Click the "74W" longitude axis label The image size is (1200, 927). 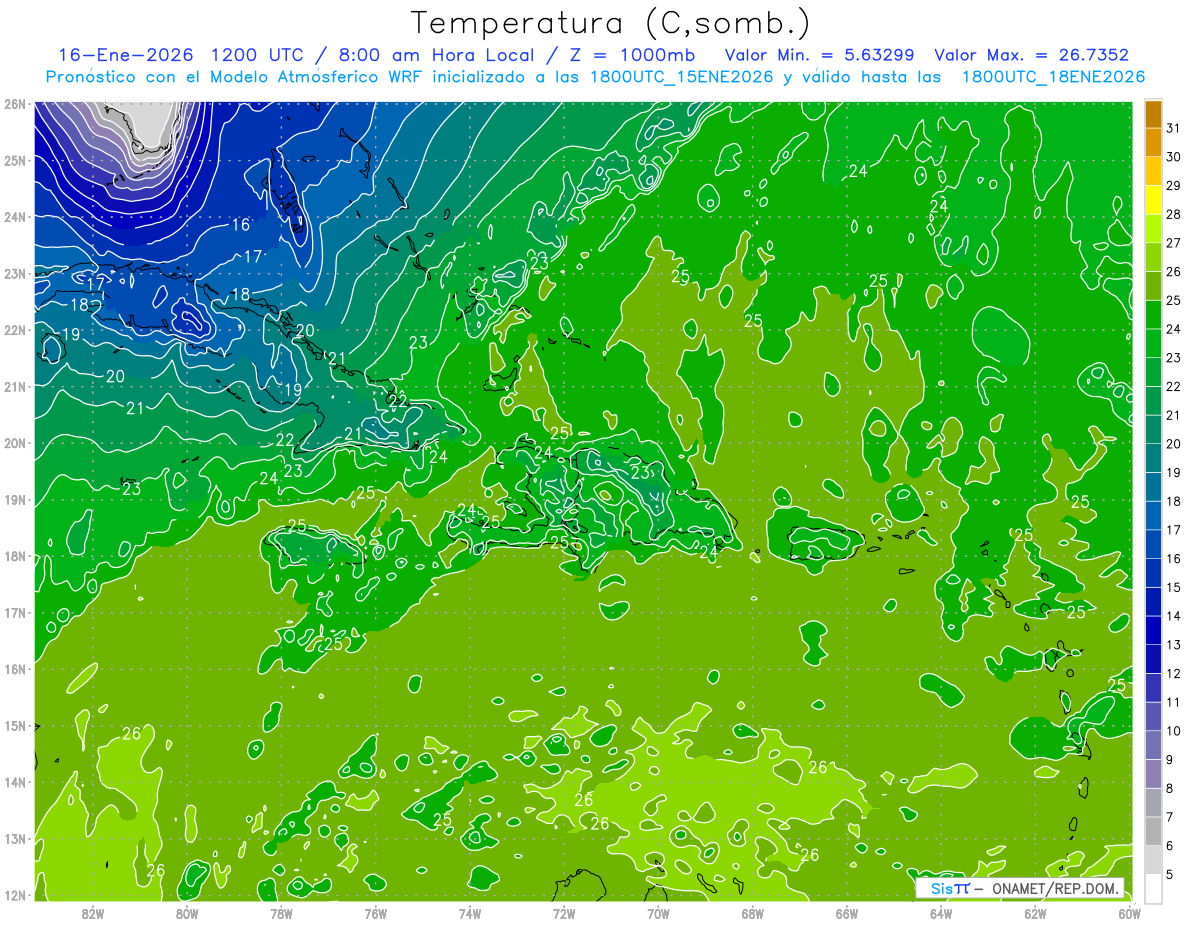(470, 913)
